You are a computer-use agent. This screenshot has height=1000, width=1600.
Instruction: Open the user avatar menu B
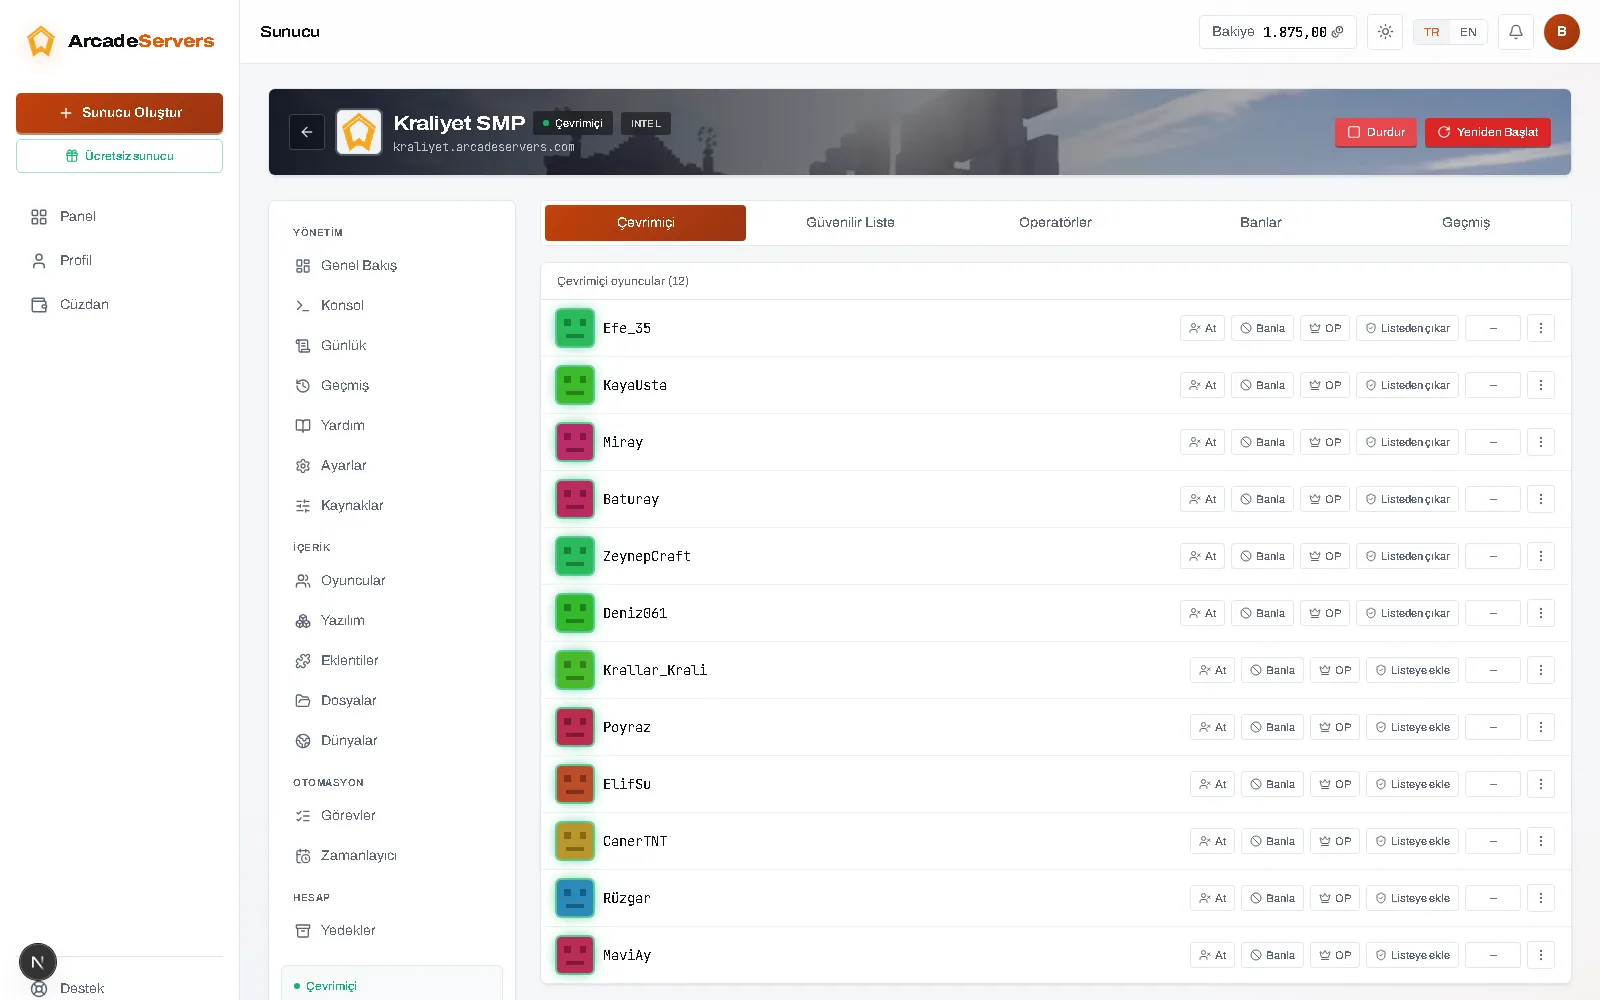tap(1562, 32)
